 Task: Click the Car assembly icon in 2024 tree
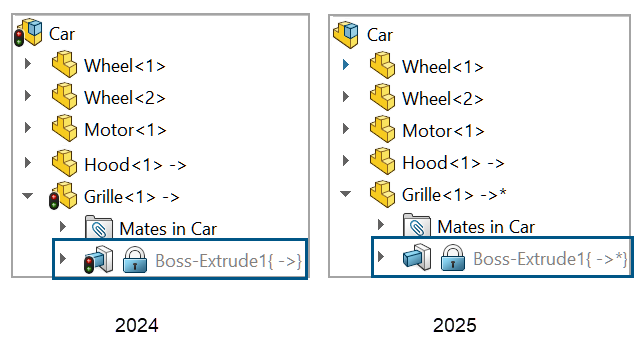tap(29, 33)
